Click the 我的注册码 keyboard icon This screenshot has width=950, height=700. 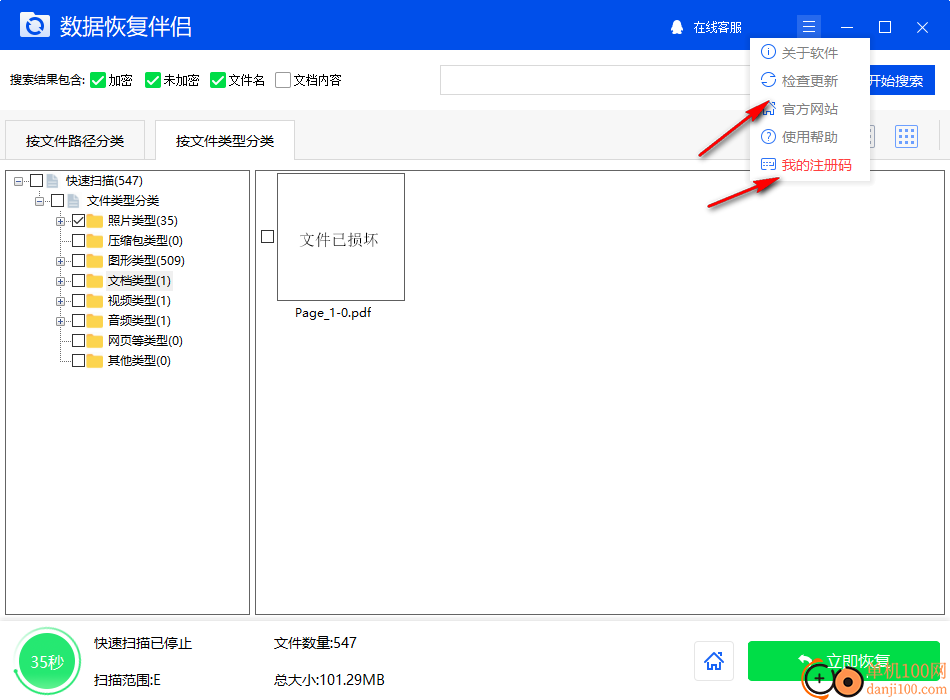coord(768,164)
